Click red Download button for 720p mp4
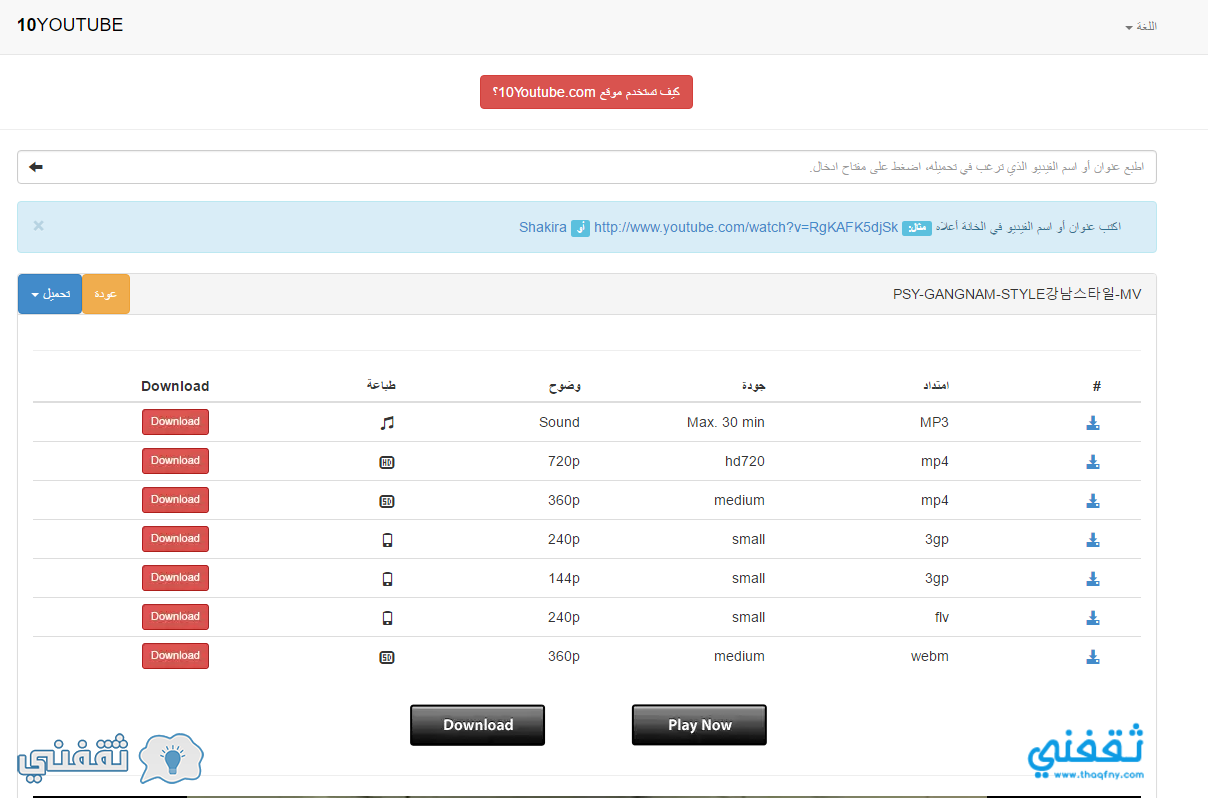Screen dimensions: 1208x798 175,461
